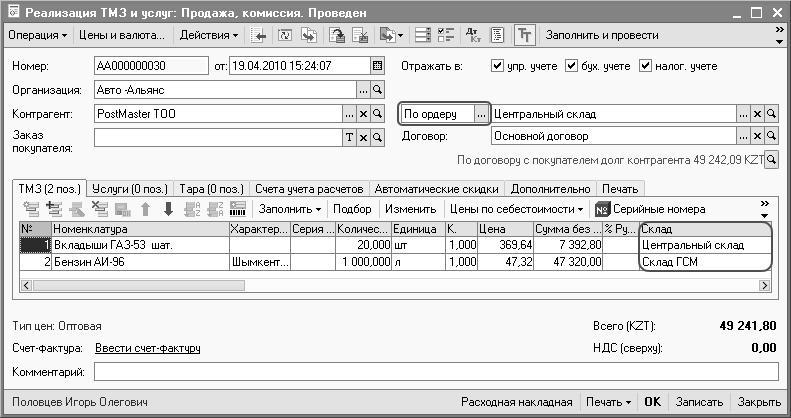
Task: Click the move row up arrow icon
Action: [145, 209]
